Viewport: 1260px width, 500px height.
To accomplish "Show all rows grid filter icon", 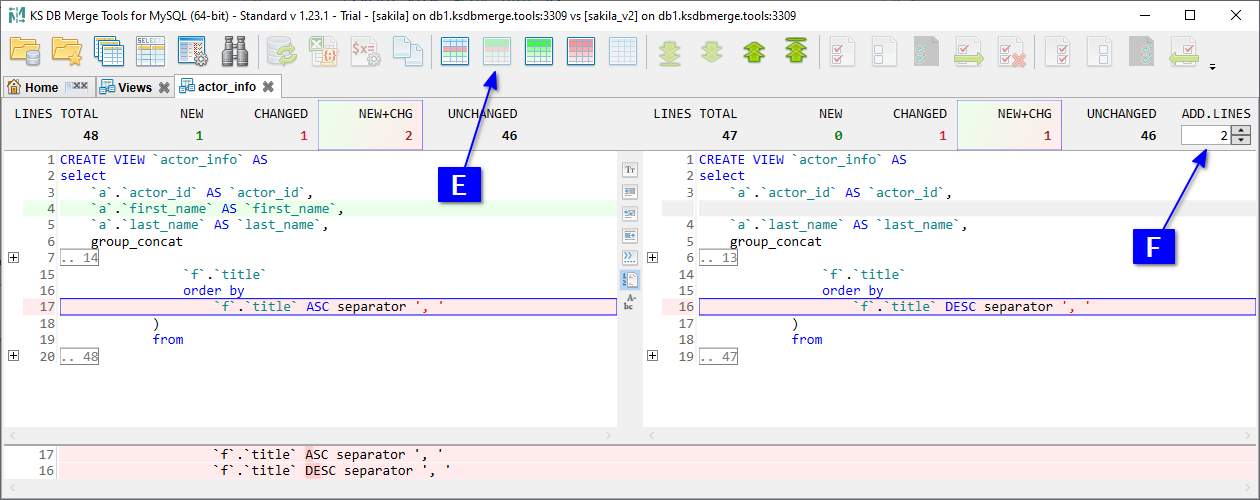I will (x=455, y=51).
